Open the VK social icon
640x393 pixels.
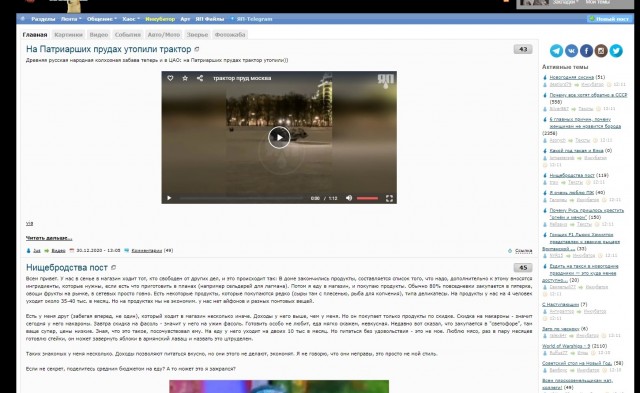tap(571, 51)
